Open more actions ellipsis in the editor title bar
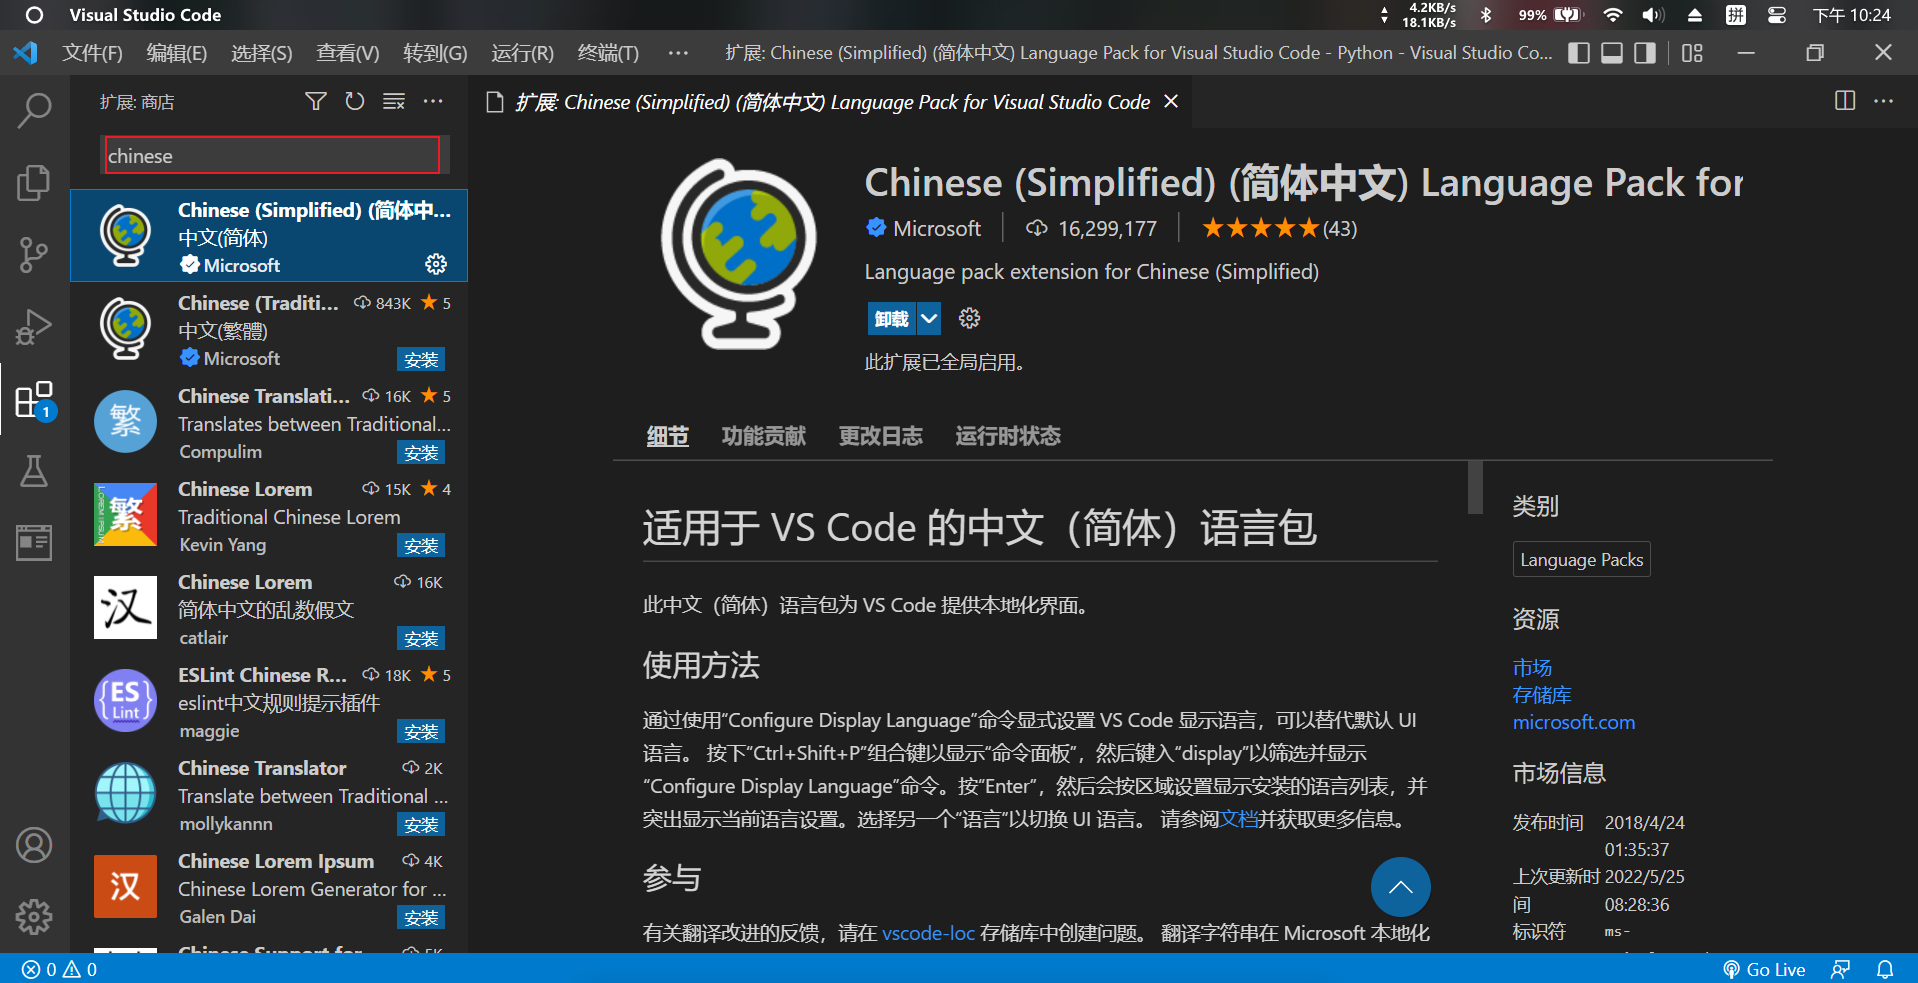 pos(1884,101)
